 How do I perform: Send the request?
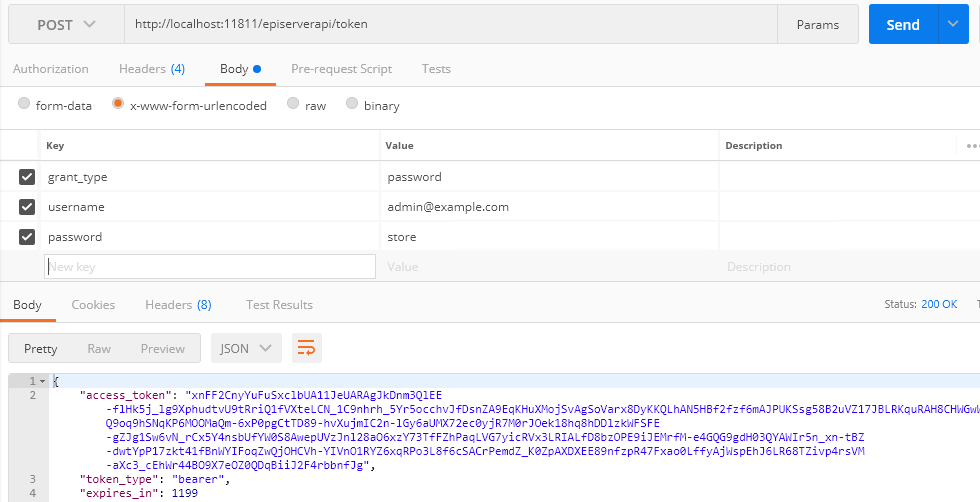point(903,25)
